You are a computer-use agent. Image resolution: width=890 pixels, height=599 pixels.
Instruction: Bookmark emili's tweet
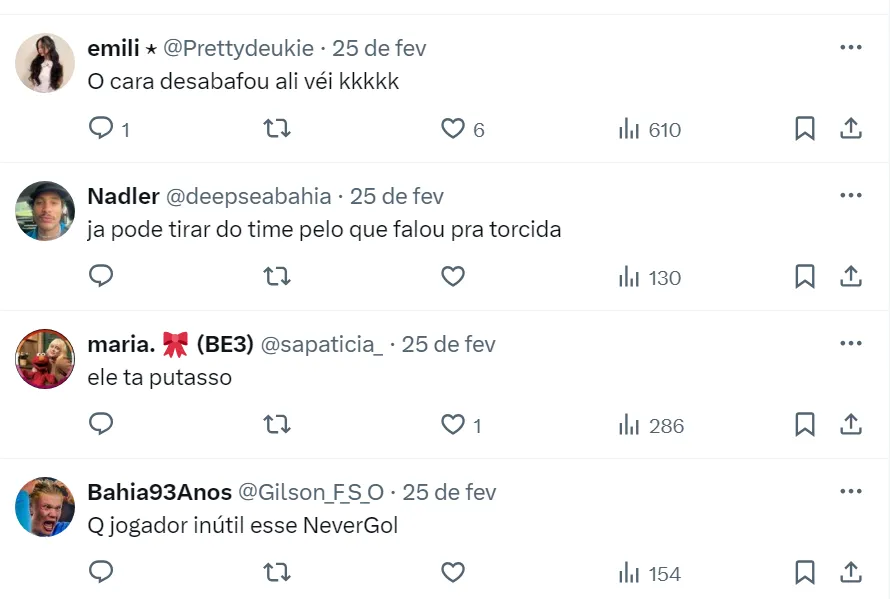(x=804, y=129)
